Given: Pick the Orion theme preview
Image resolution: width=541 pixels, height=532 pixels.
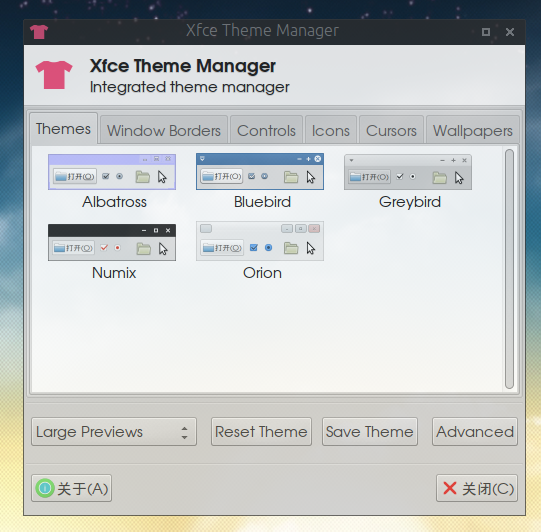Looking at the screenshot, I should pyautogui.click(x=260, y=241).
